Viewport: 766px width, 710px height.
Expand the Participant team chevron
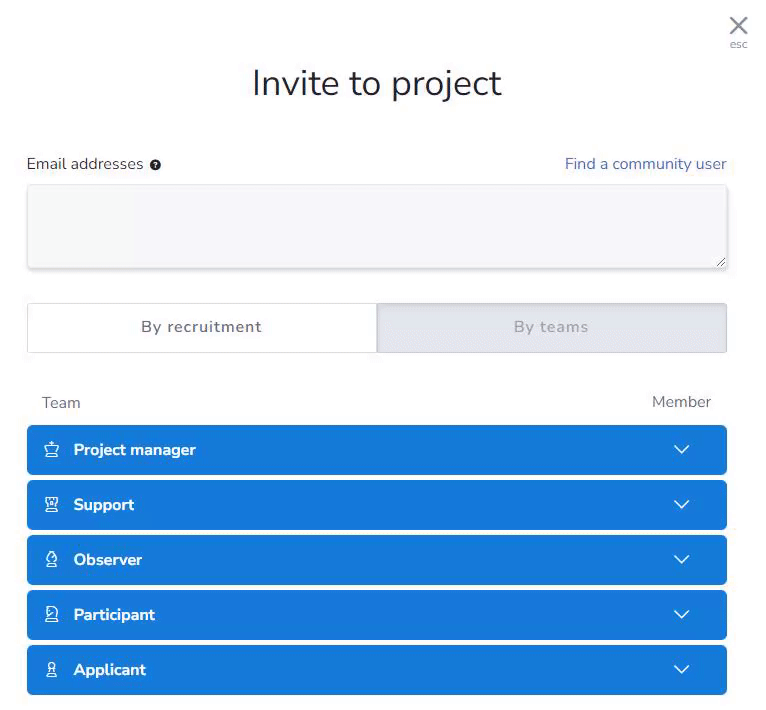681,614
